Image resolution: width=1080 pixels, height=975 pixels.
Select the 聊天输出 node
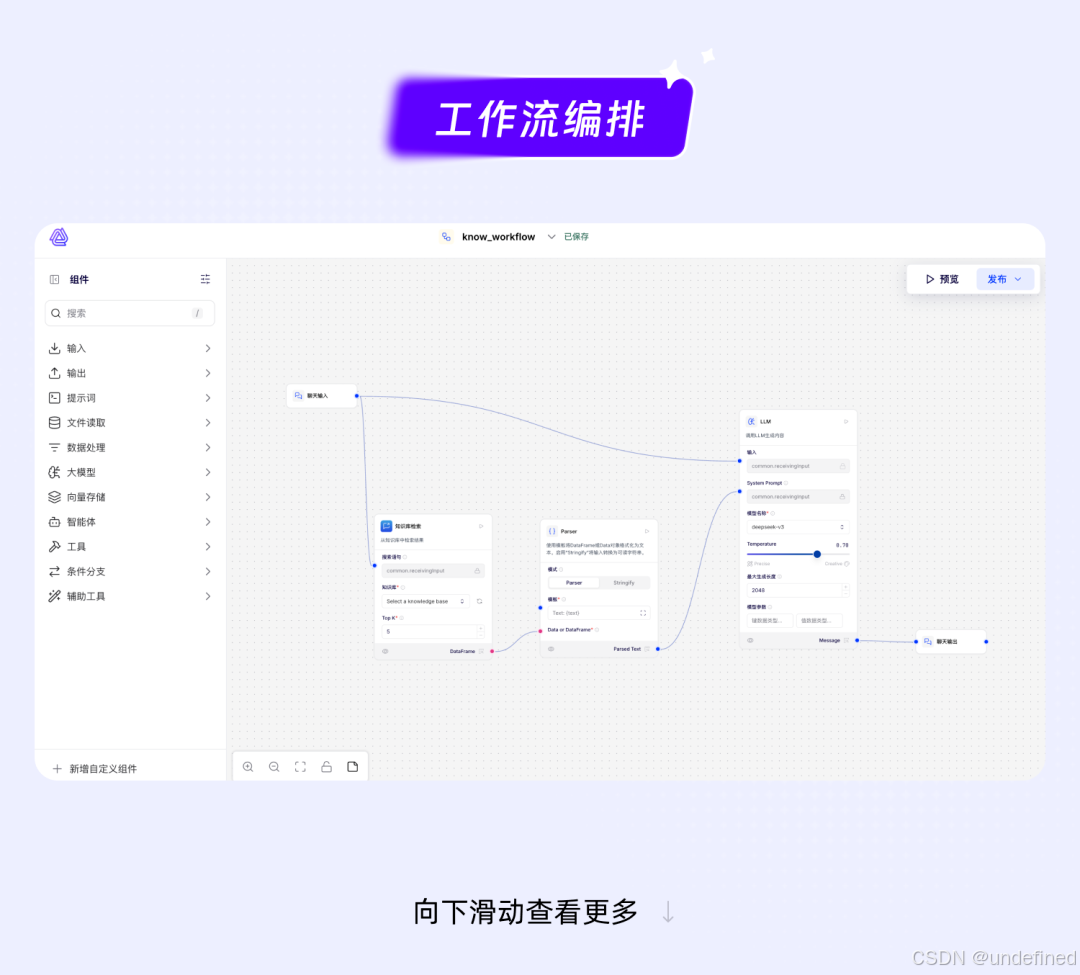point(951,642)
